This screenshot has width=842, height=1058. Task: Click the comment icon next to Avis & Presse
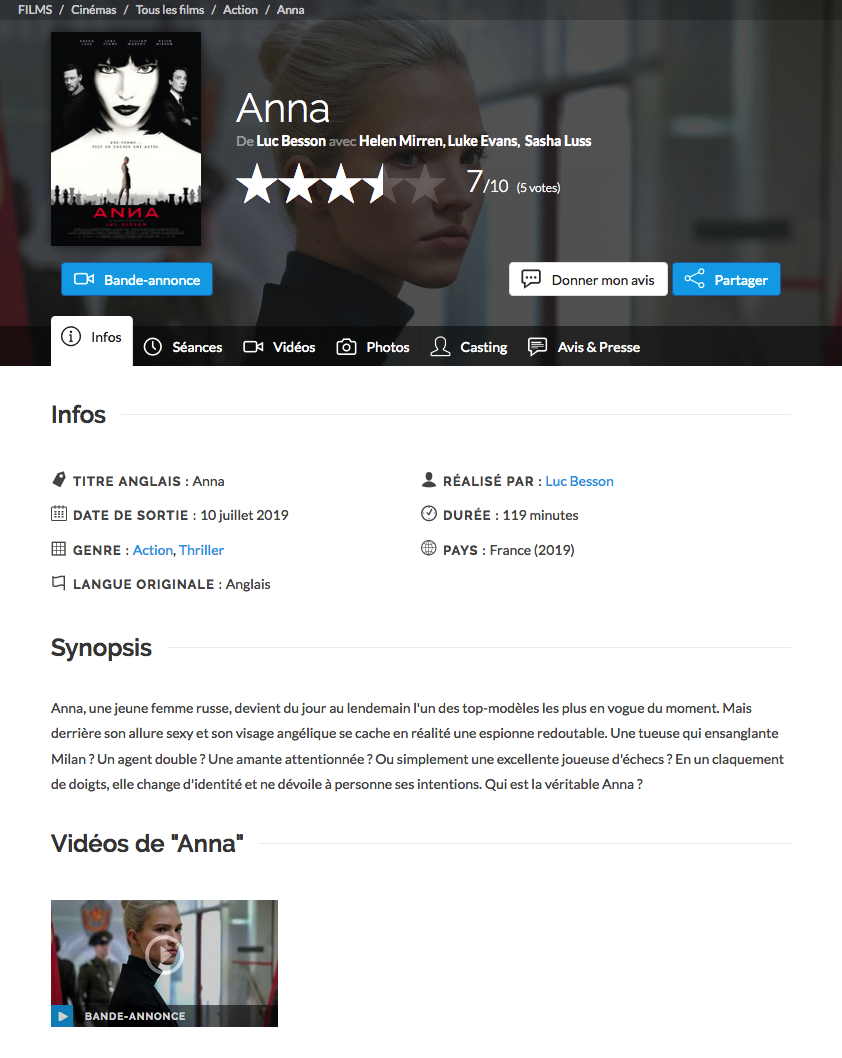coord(537,347)
